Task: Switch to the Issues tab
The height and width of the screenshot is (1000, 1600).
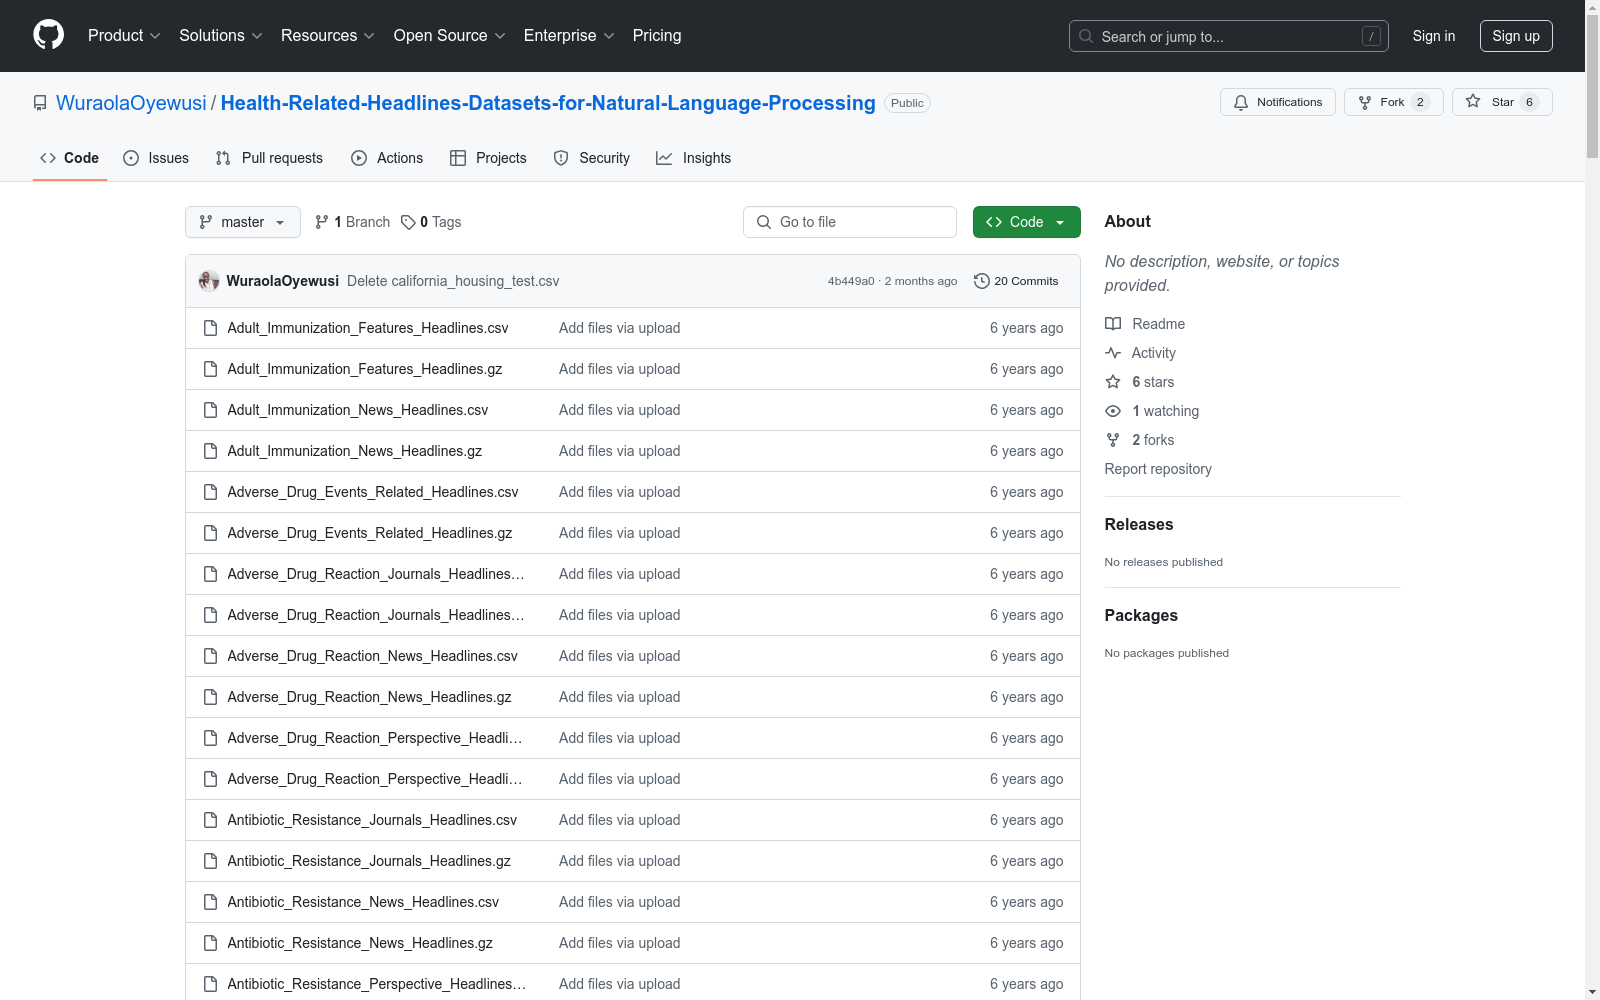Action: (156, 158)
